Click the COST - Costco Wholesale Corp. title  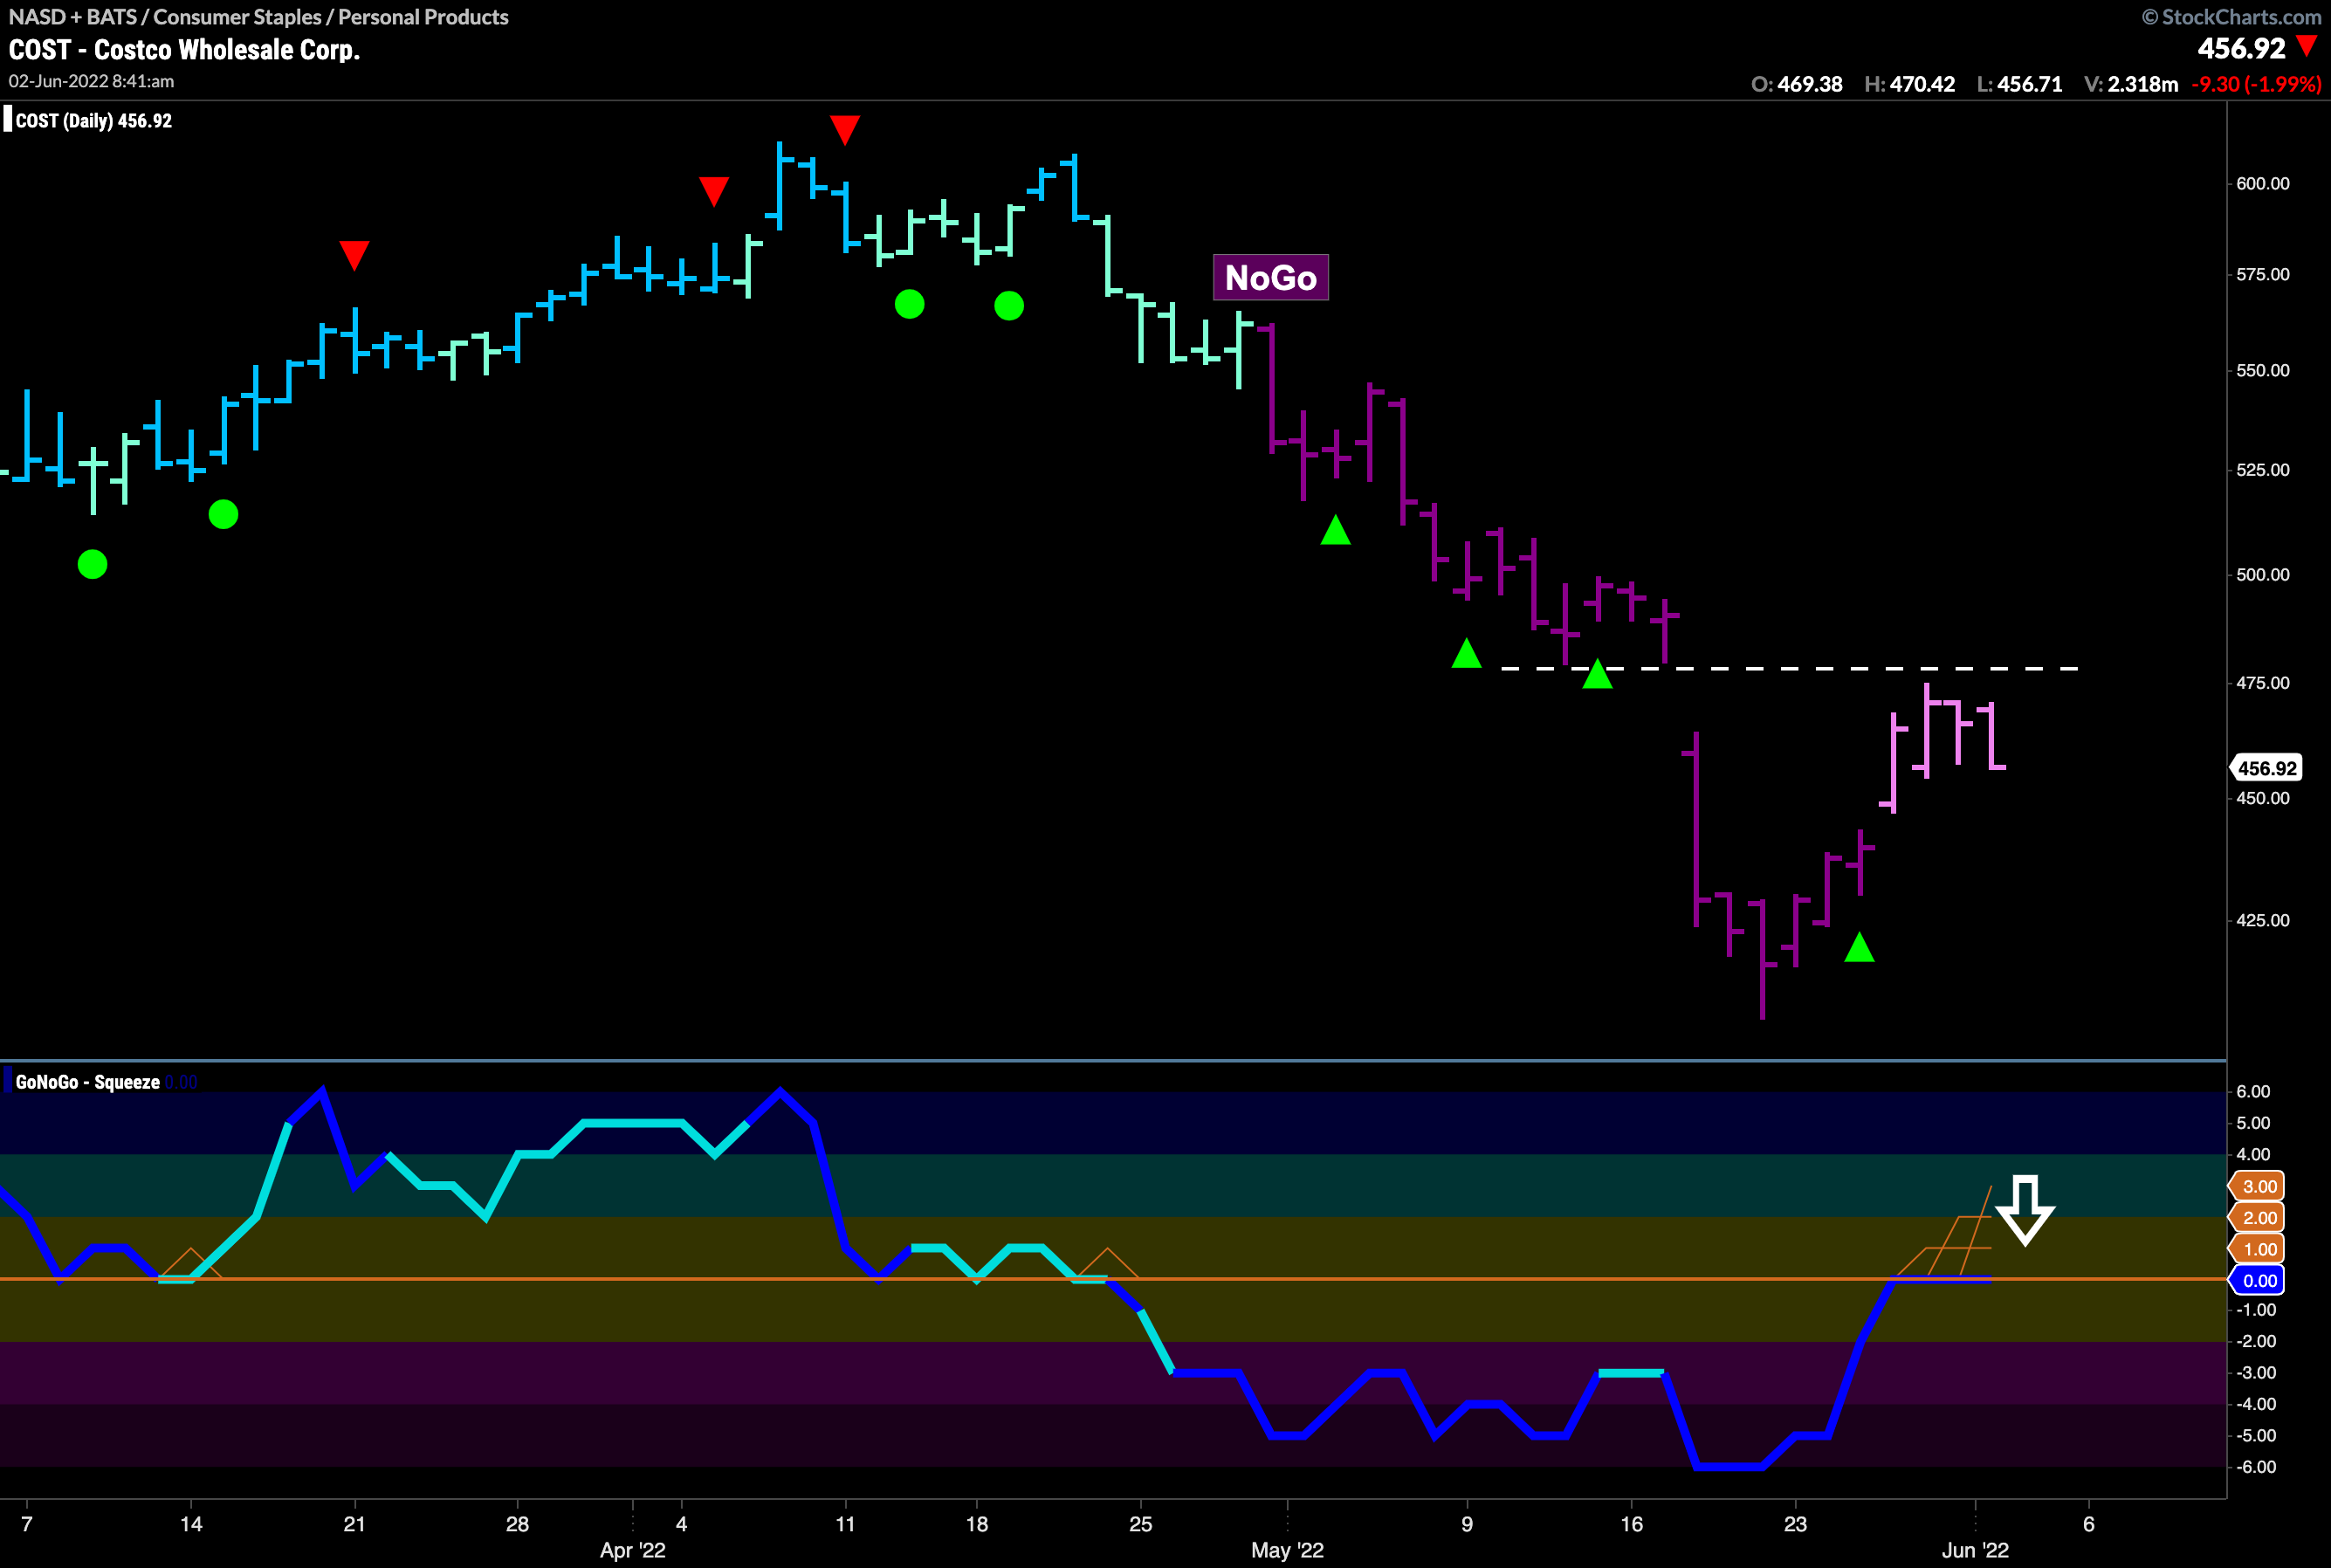pyautogui.click(x=184, y=49)
